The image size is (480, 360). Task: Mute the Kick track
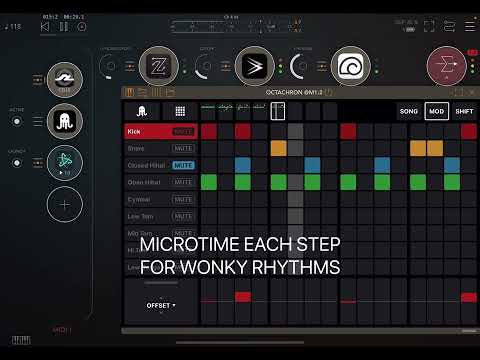pyautogui.click(x=183, y=132)
